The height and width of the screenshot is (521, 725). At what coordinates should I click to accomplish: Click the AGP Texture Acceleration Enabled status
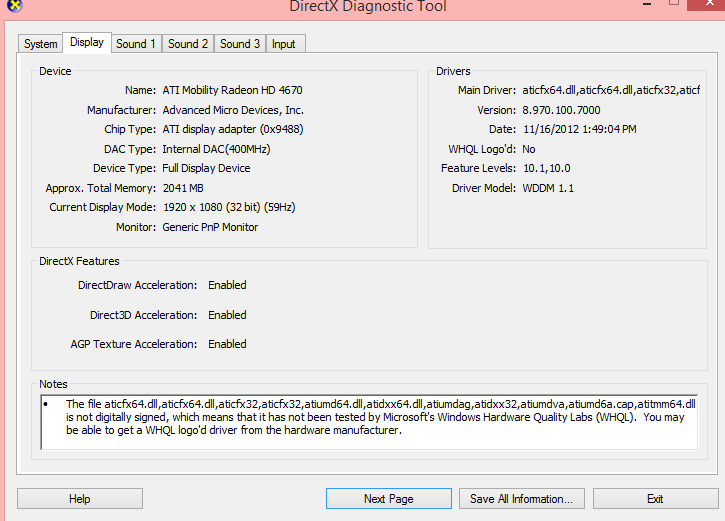tap(227, 344)
